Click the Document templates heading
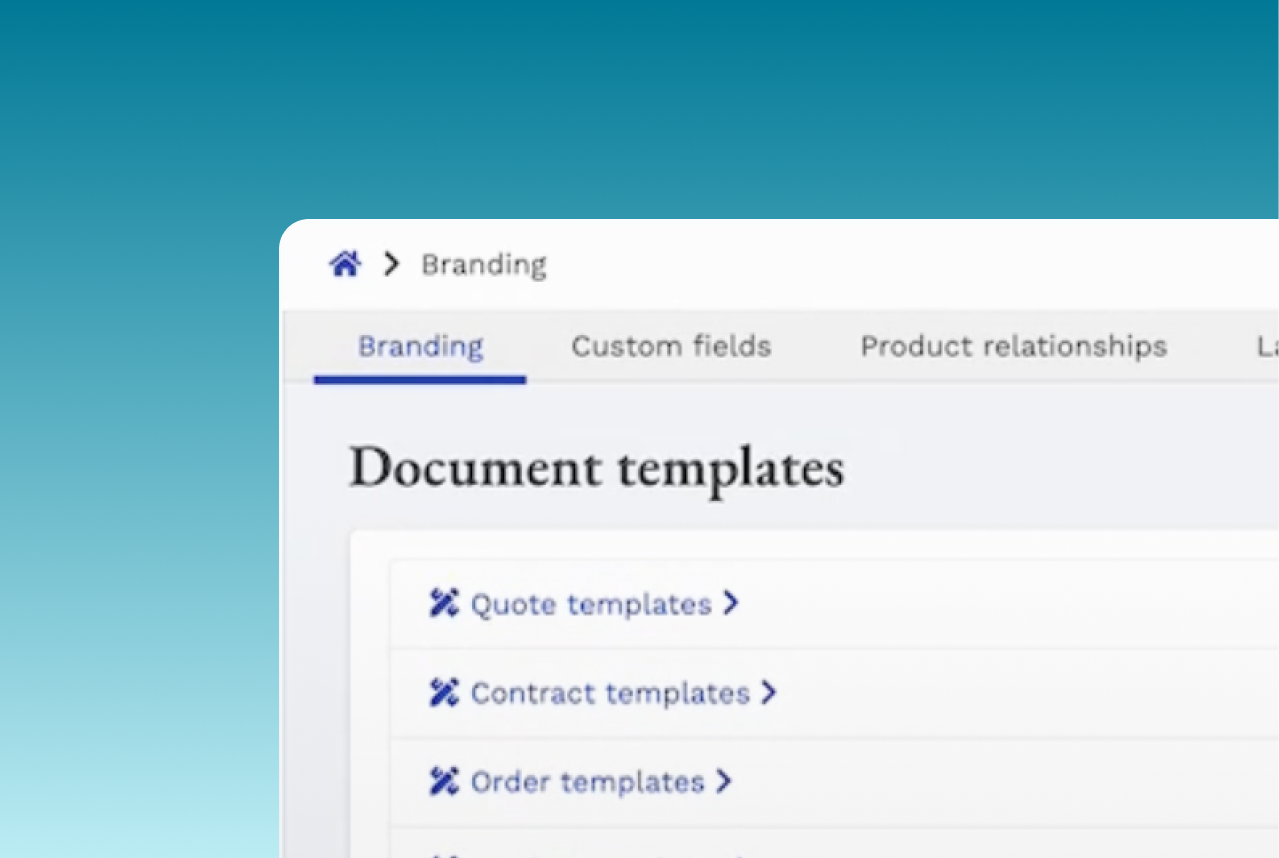The width and height of the screenshot is (1279, 858). pyautogui.click(x=597, y=466)
